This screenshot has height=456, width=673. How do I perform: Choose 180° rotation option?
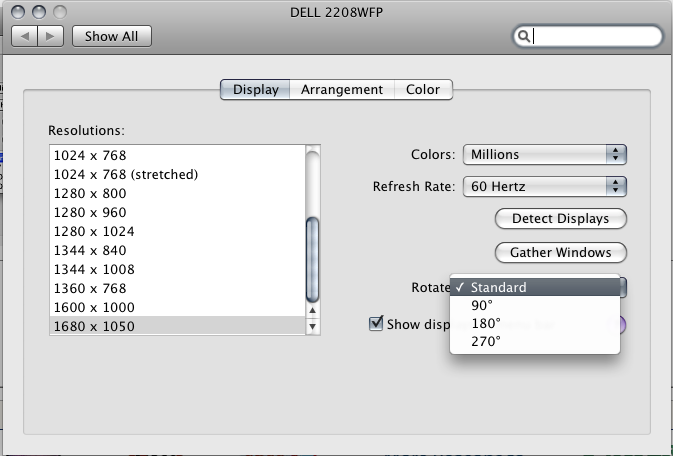(535, 323)
